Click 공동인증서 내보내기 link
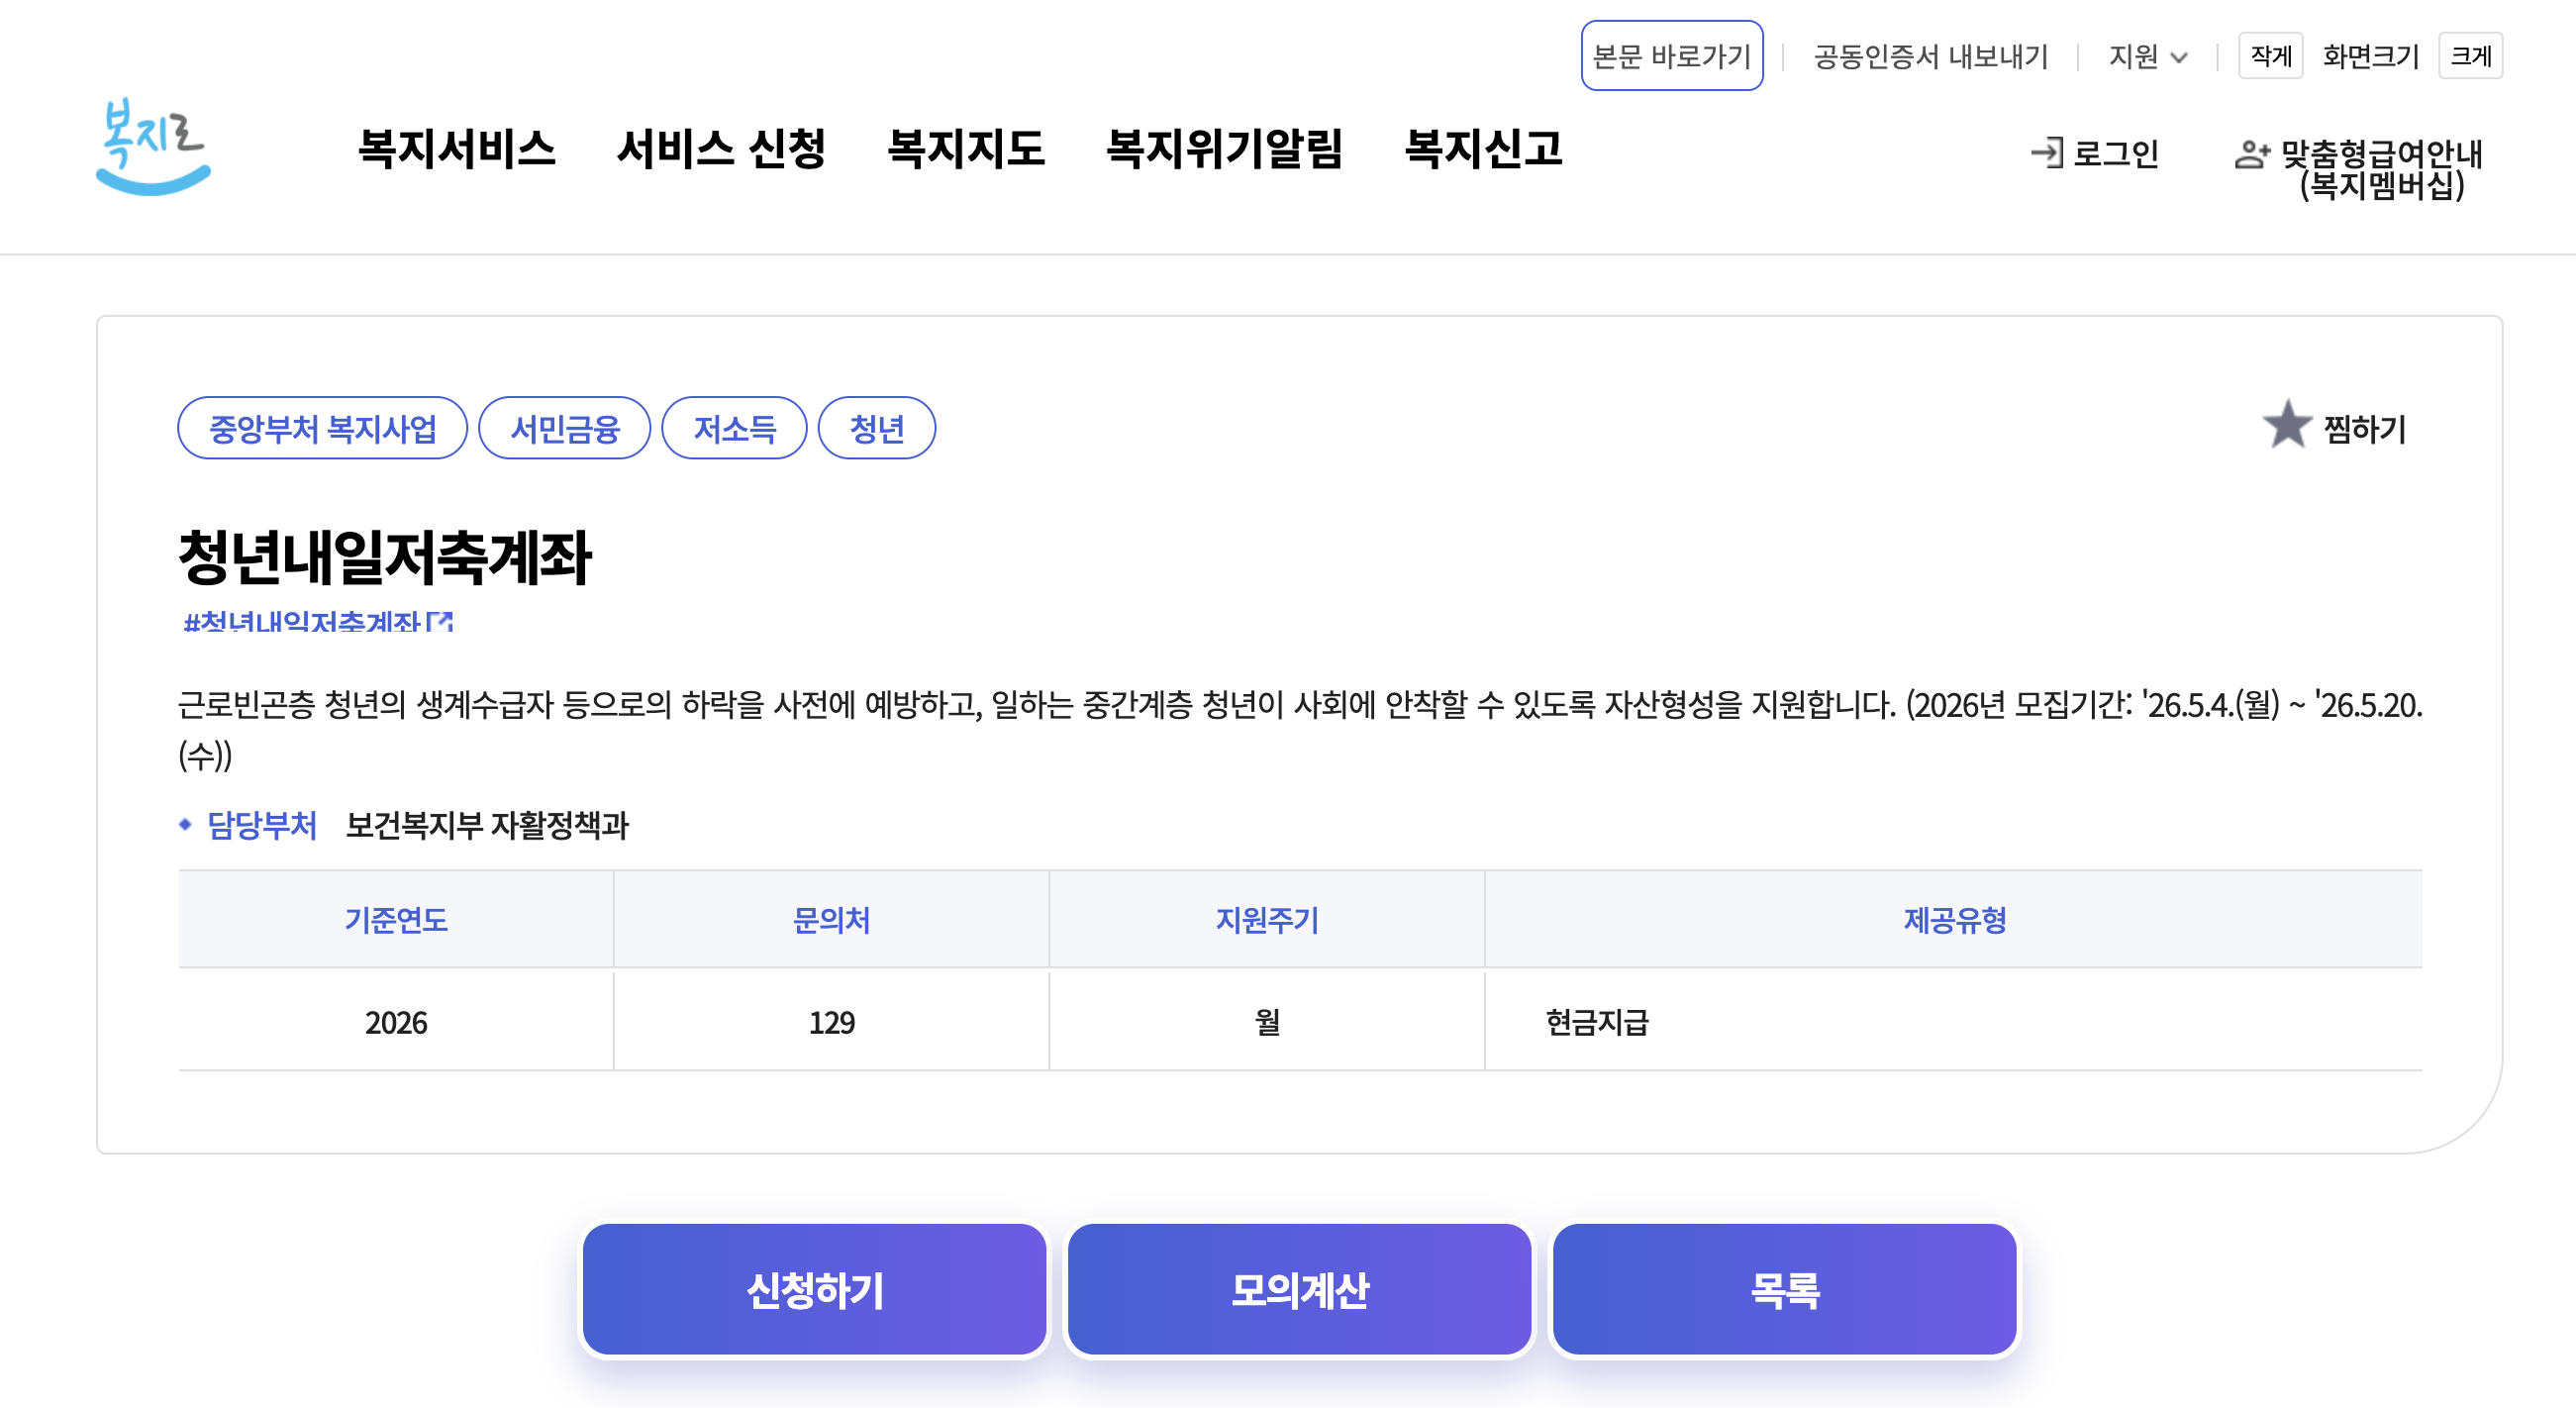 (x=1930, y=56)
